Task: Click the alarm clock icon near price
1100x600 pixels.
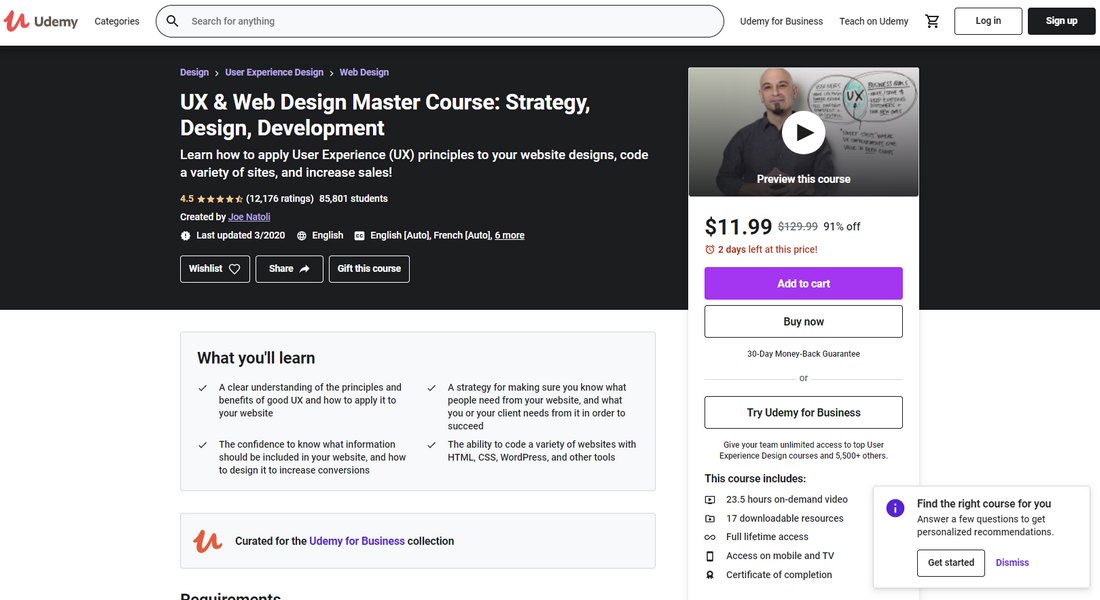Action: pyautogui.click(x=710, y=250)
